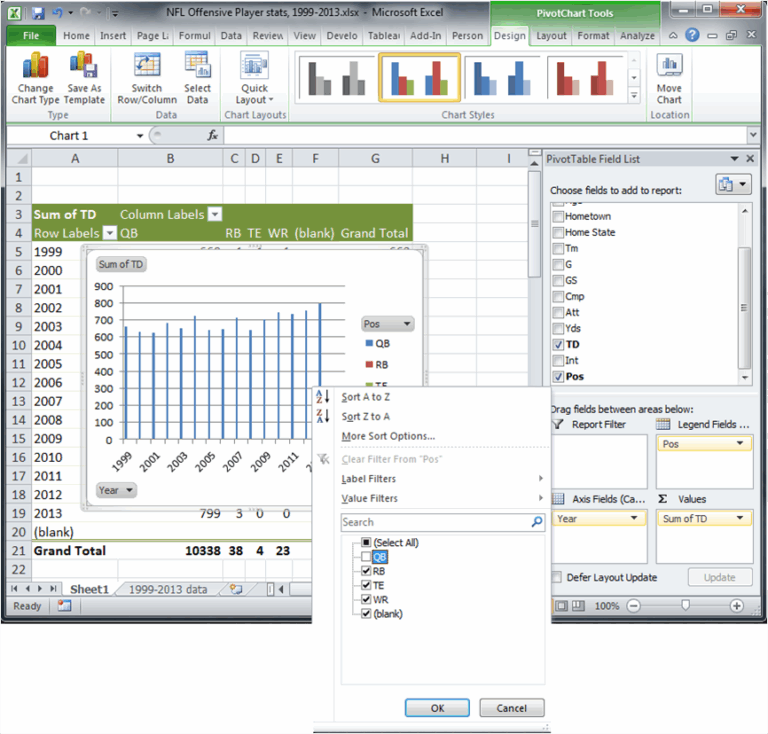Screen dimensions: 768x734
Task: Click the Move Chart icon
Action: (669, 65)
